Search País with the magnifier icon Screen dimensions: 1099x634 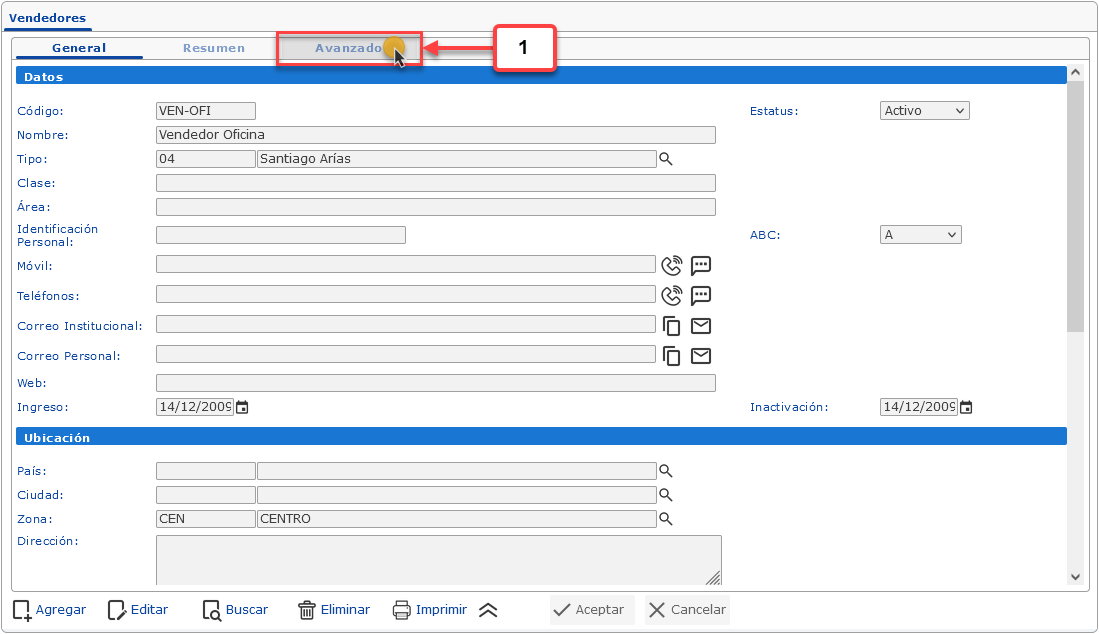[665, 471]
